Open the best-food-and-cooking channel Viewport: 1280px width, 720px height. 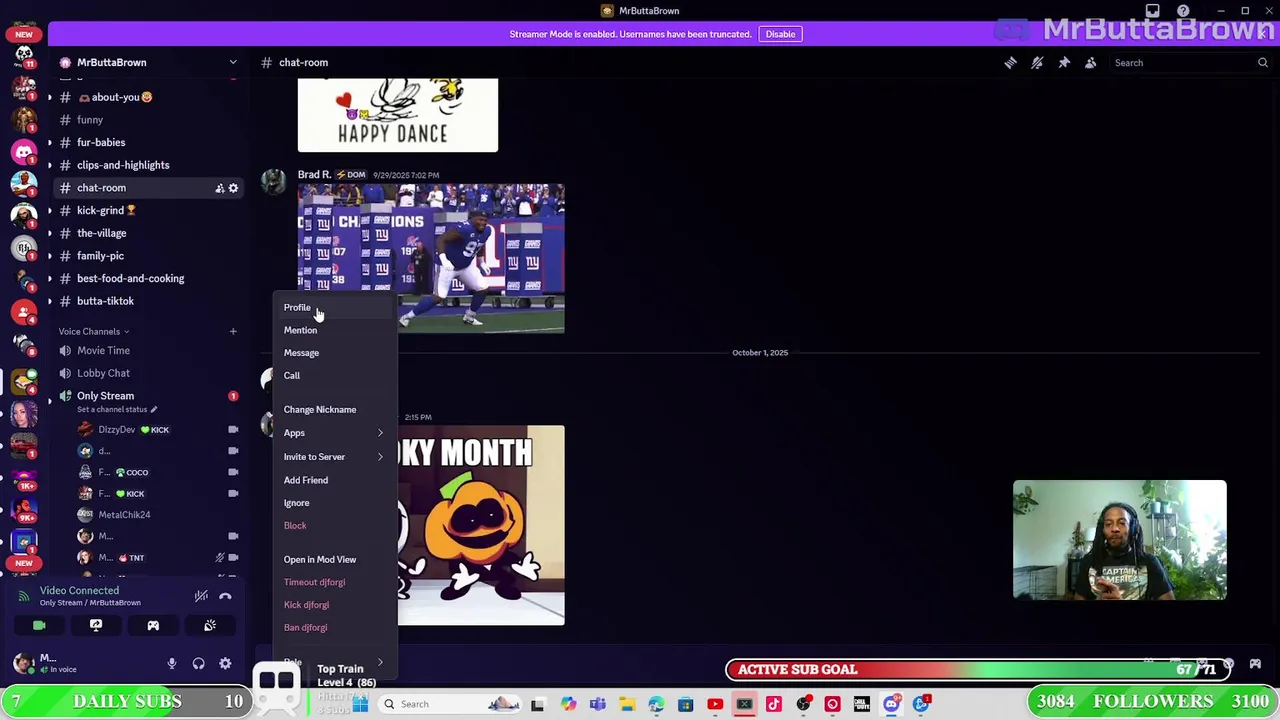148,278
